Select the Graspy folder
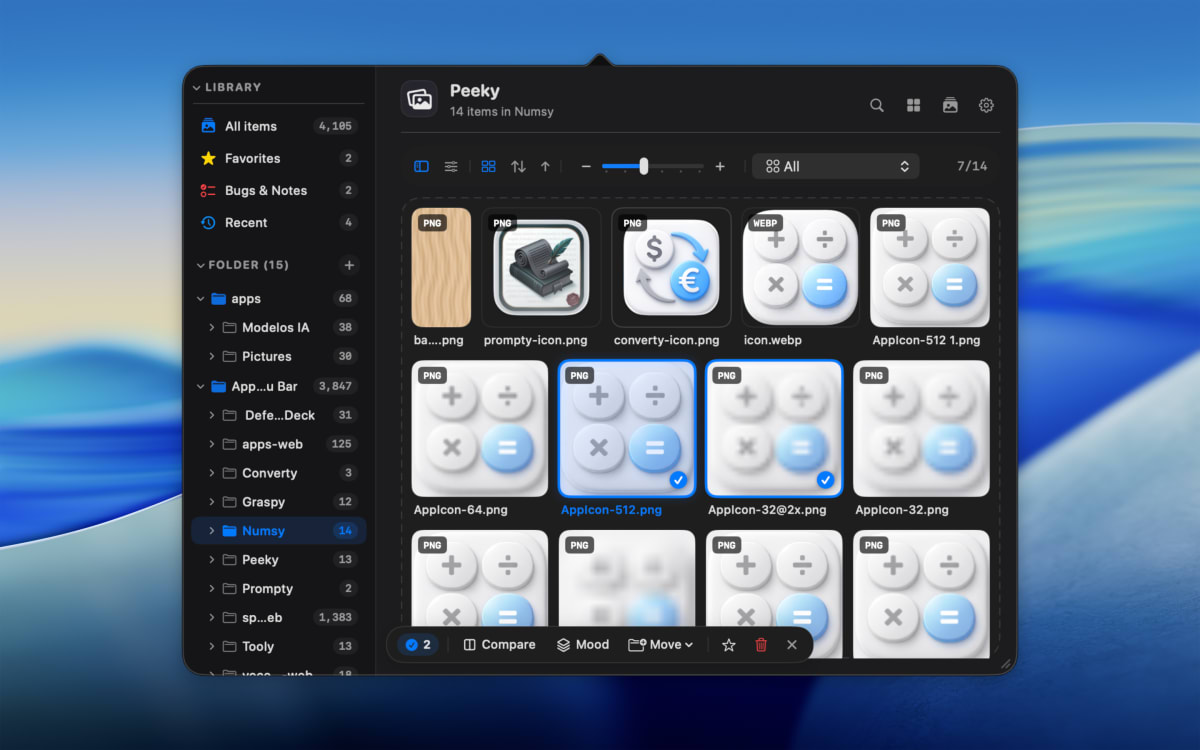 pyautogui.click(x=279, y=502)
